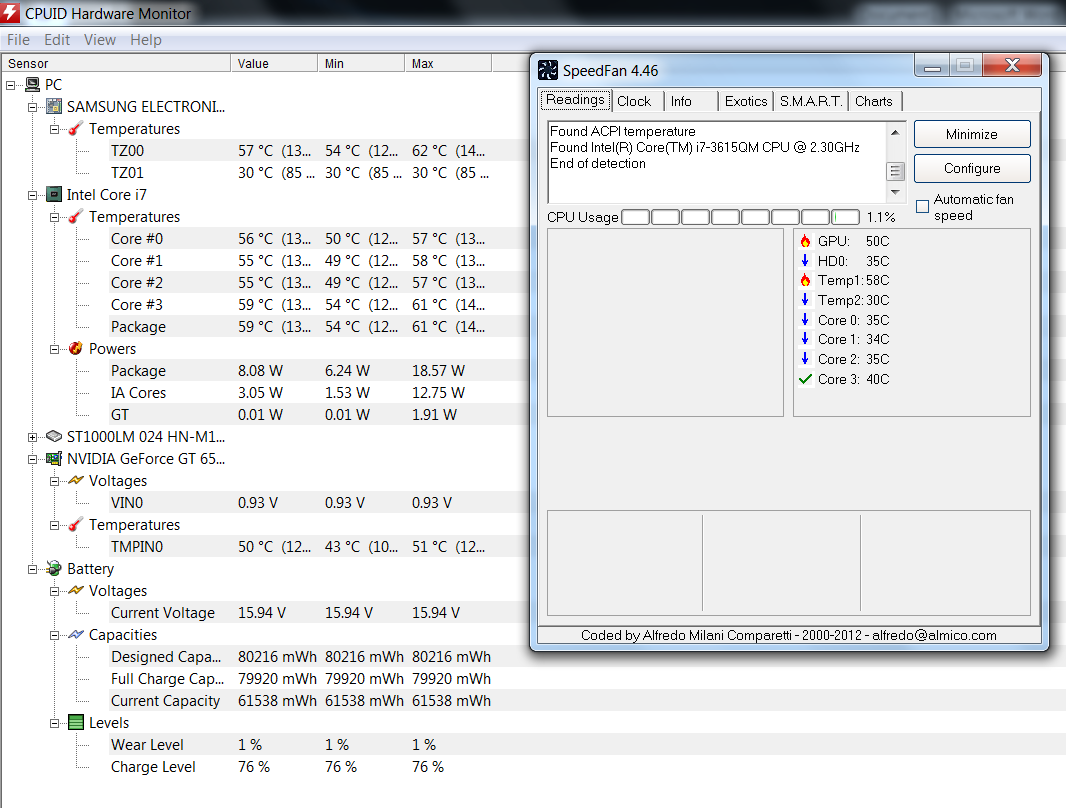
Task: Click the flame icon next to Temp1
Action: pos(805,280)
